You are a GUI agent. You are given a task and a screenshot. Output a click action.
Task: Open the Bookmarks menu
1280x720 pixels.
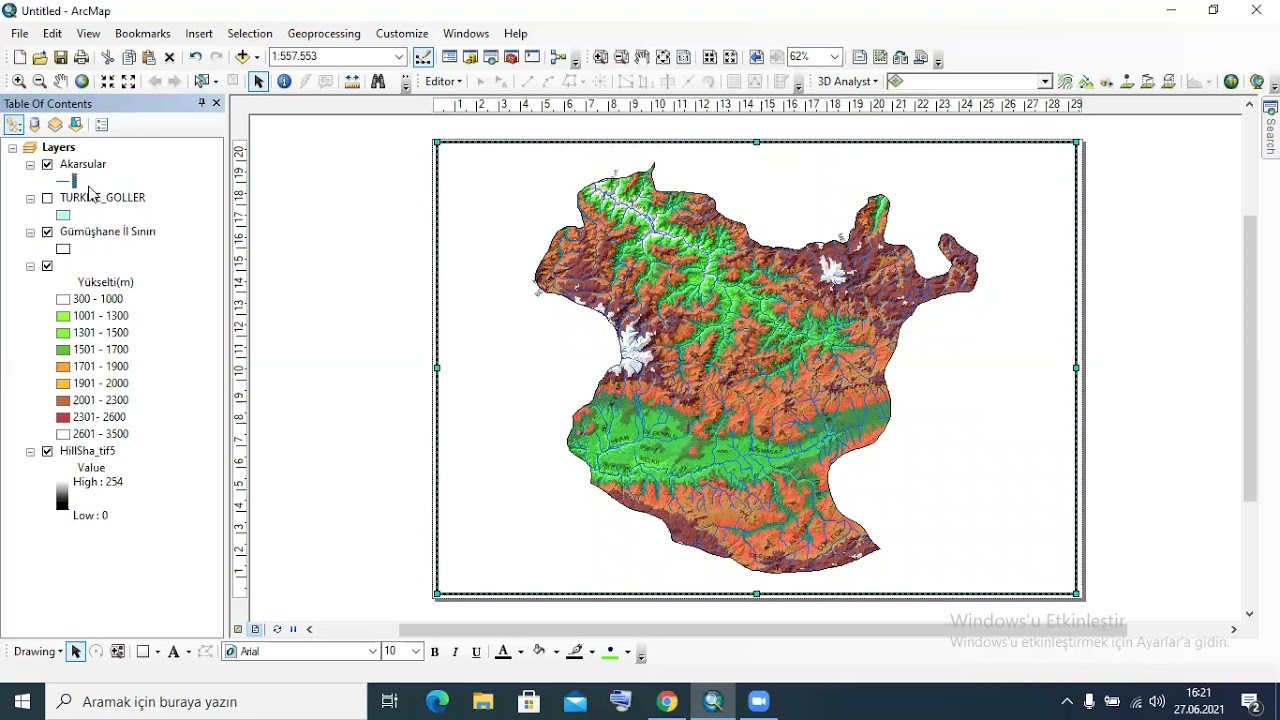(142, 34)
